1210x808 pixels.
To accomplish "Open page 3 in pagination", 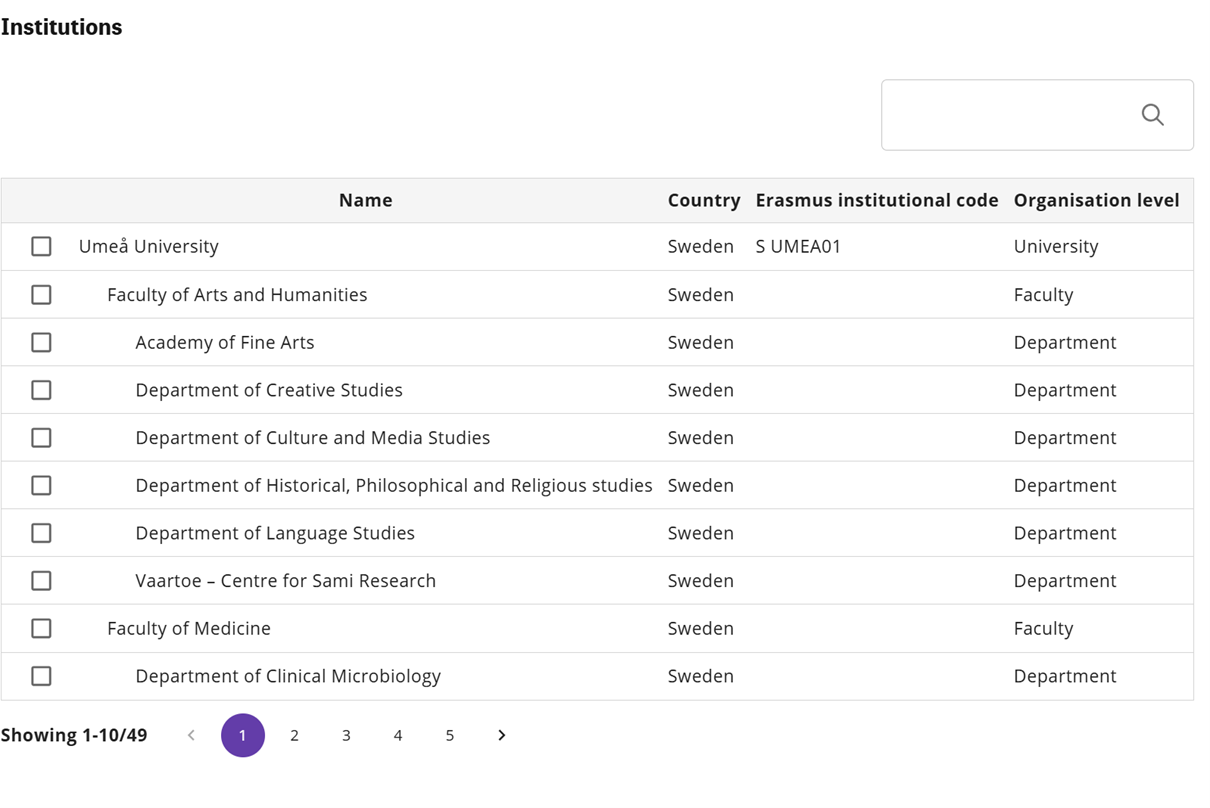I will point(346,735).
